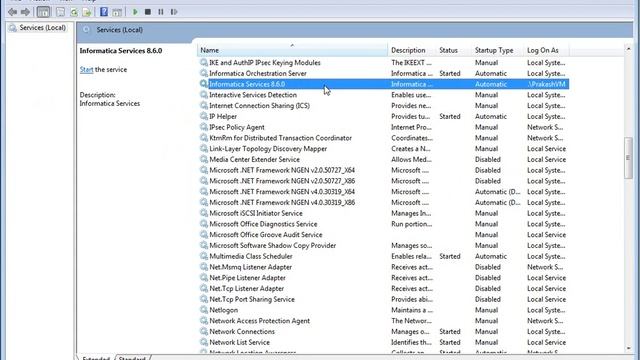Sort by the Log On As column header
640x360 pixels.
(x=546, y=50)
